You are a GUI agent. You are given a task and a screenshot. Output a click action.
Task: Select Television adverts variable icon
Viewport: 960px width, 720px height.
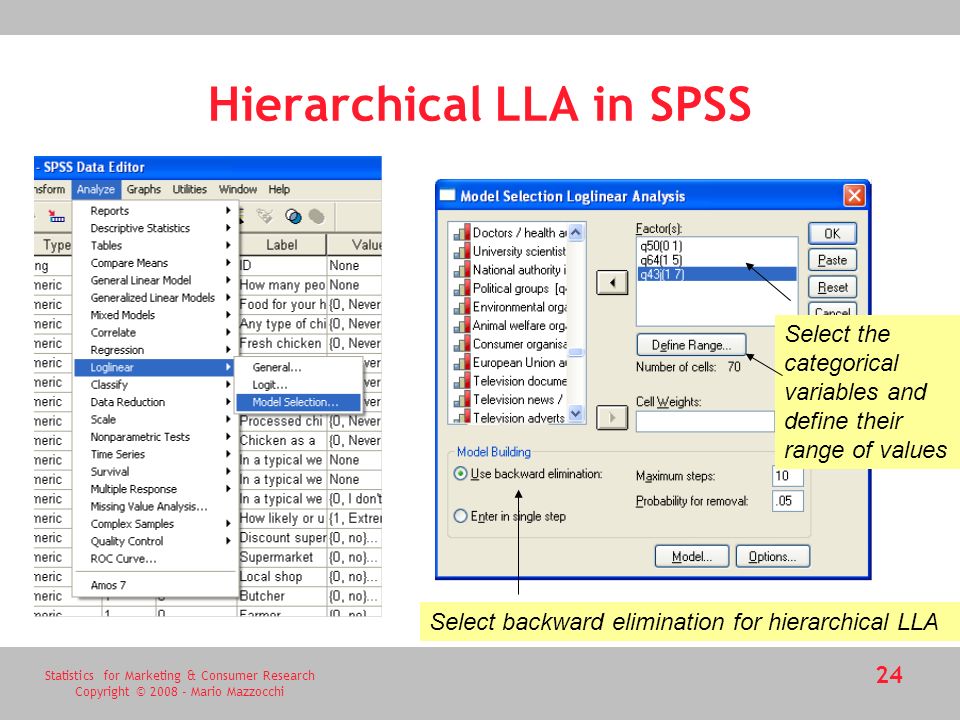(x=462, y=418)
